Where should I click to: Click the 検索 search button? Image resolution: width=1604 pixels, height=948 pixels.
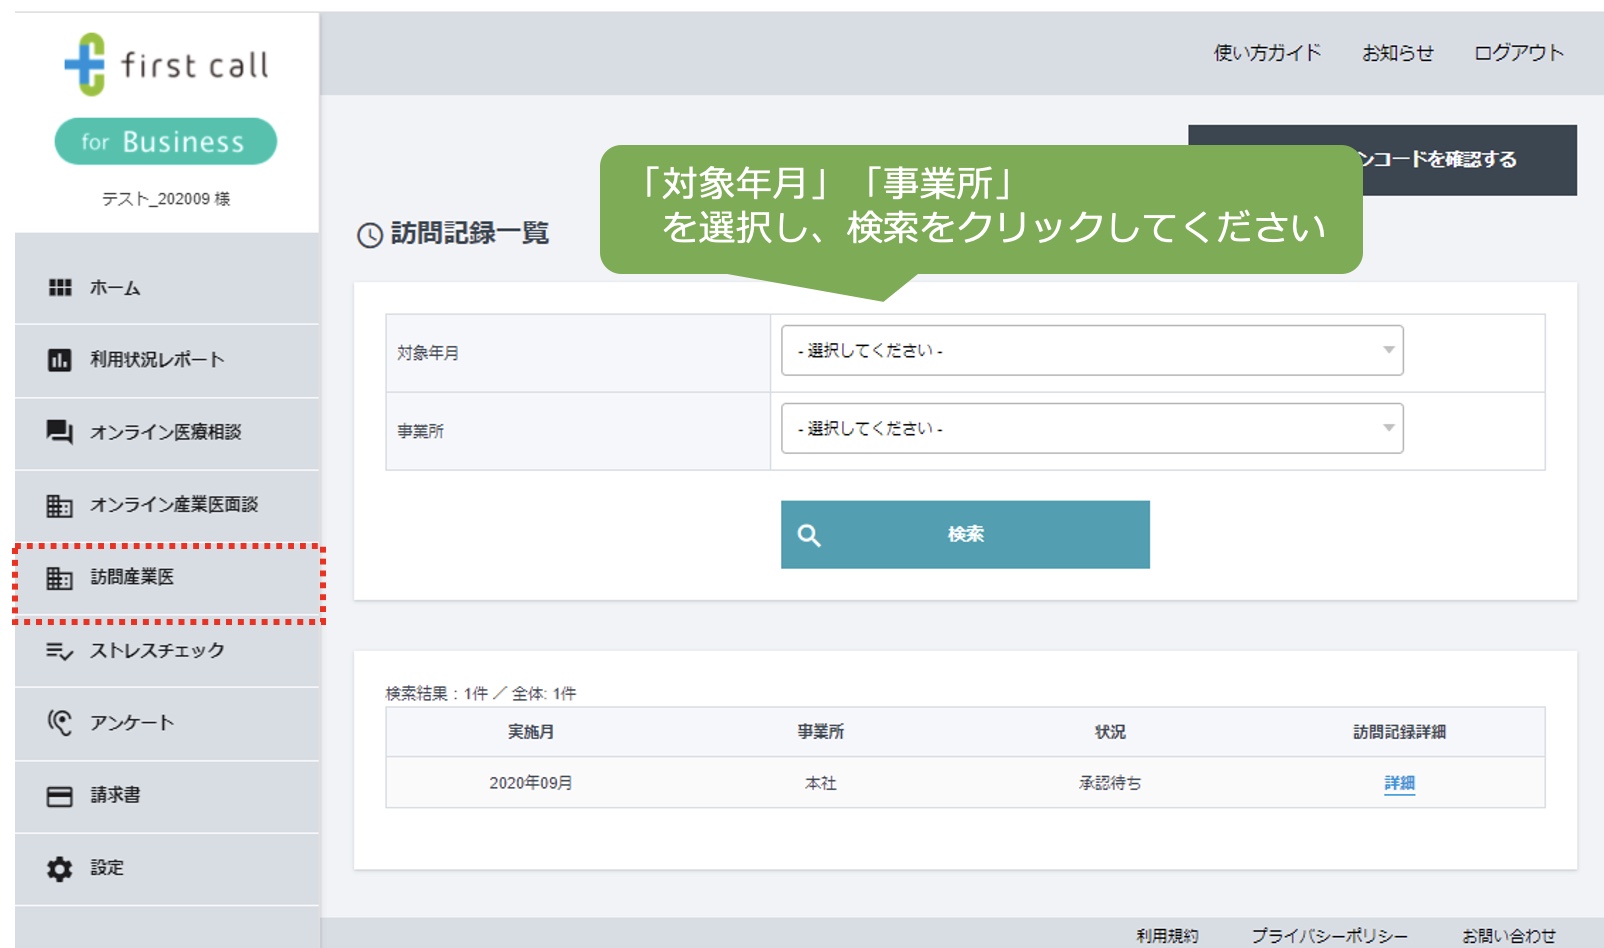point(964,534)
